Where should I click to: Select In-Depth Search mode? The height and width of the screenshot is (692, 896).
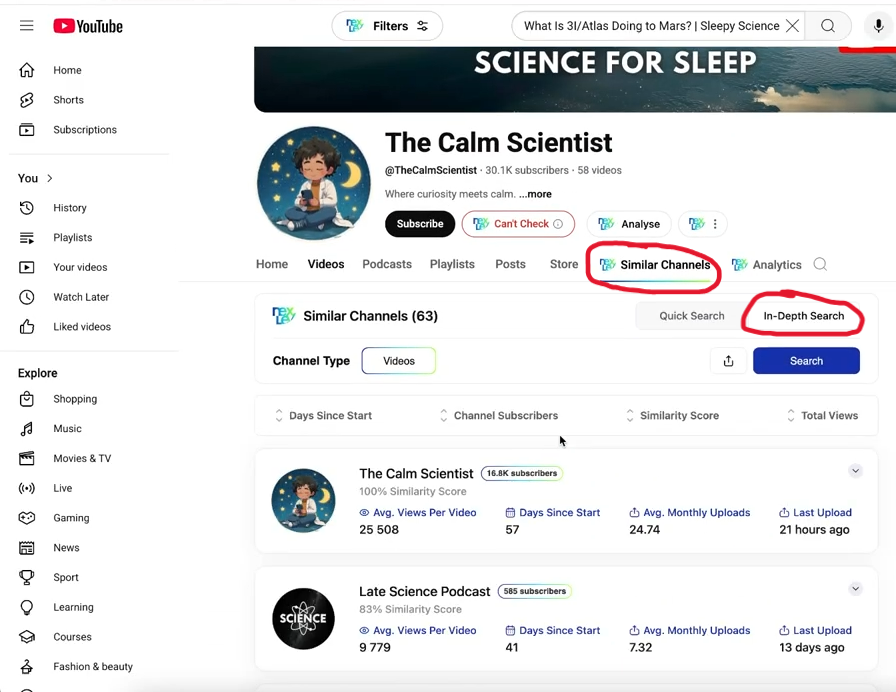[x=803, y=316]
